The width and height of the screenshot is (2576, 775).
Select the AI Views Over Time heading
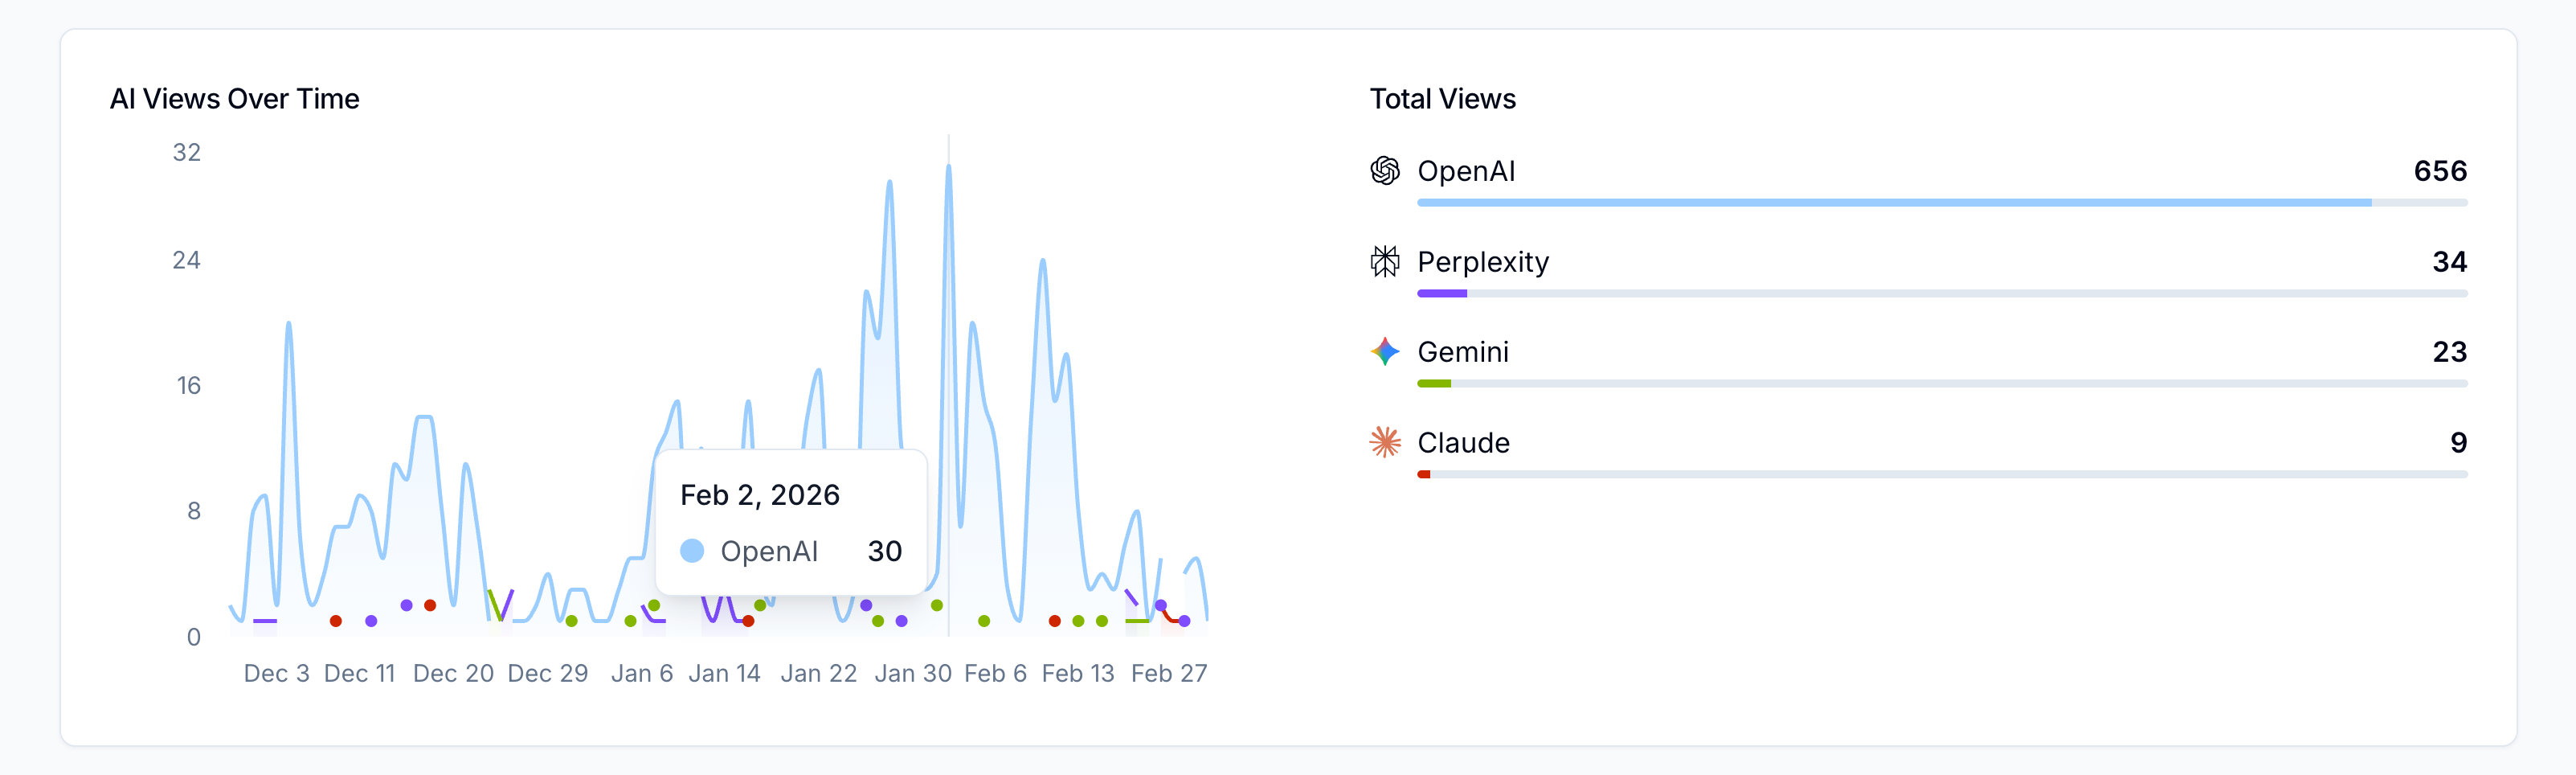tap(234, 98)
